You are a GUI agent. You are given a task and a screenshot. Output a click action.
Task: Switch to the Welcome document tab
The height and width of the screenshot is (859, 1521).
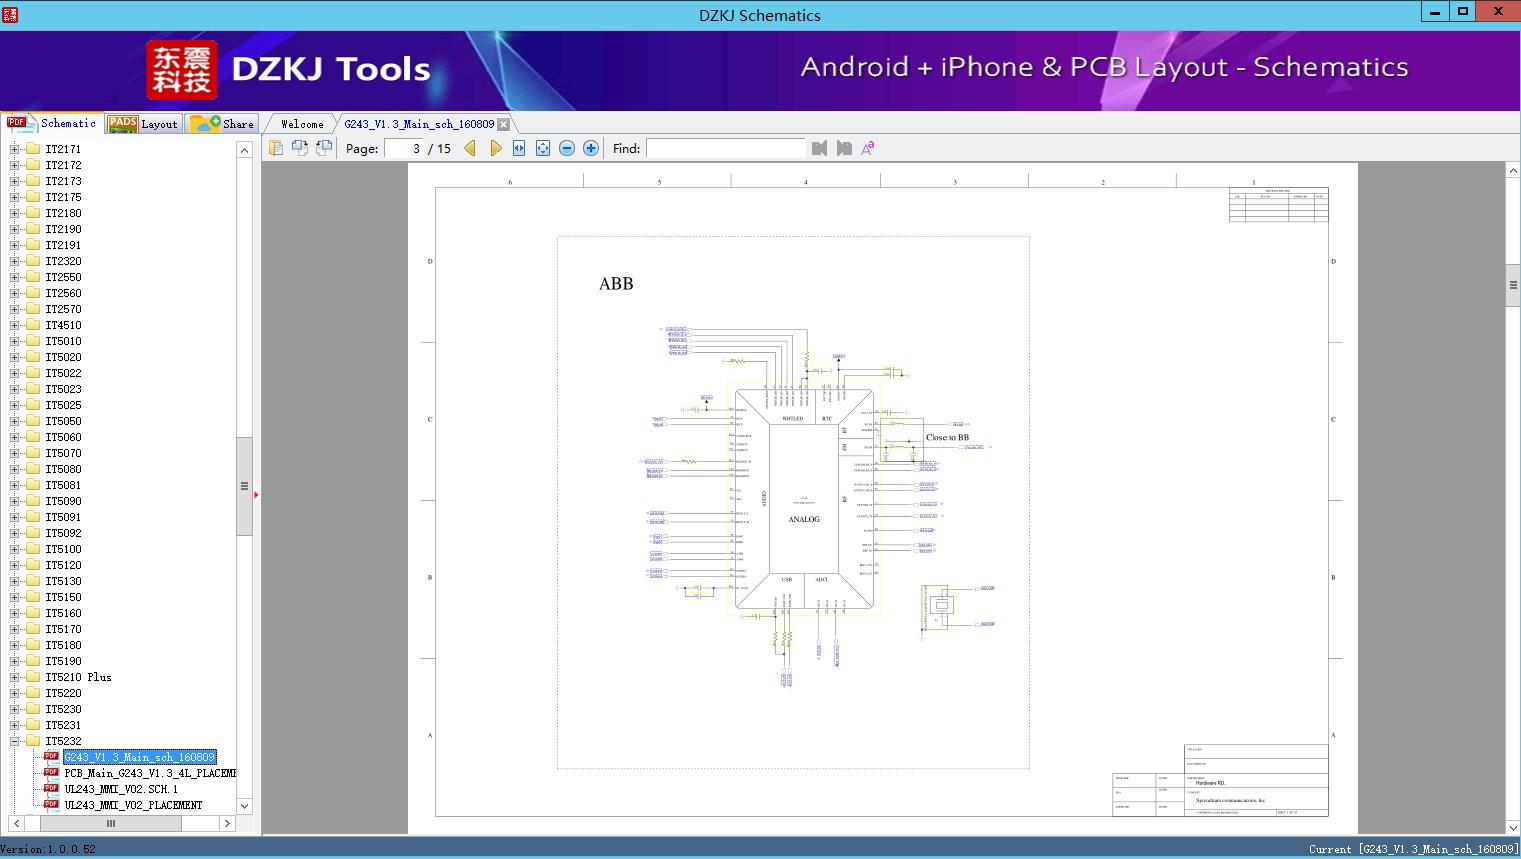tap(302, 124)
